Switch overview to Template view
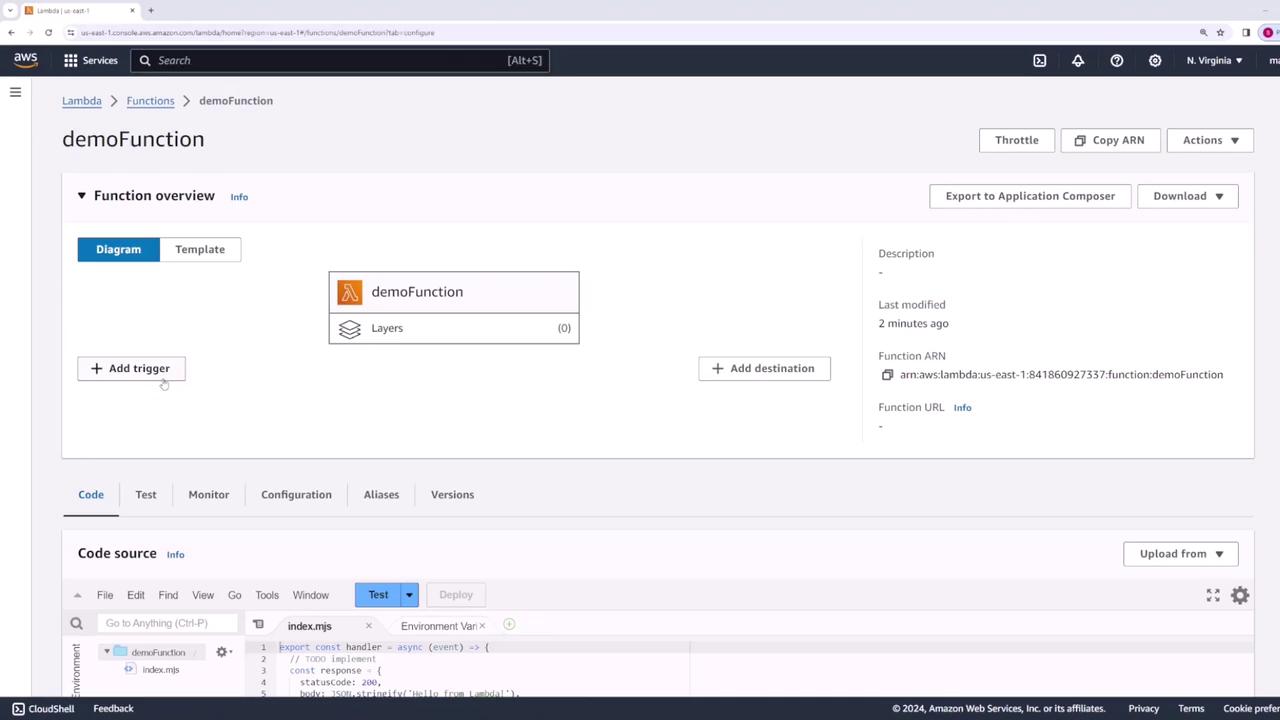The image size is (1280, 720). click(x=200, y=249)
